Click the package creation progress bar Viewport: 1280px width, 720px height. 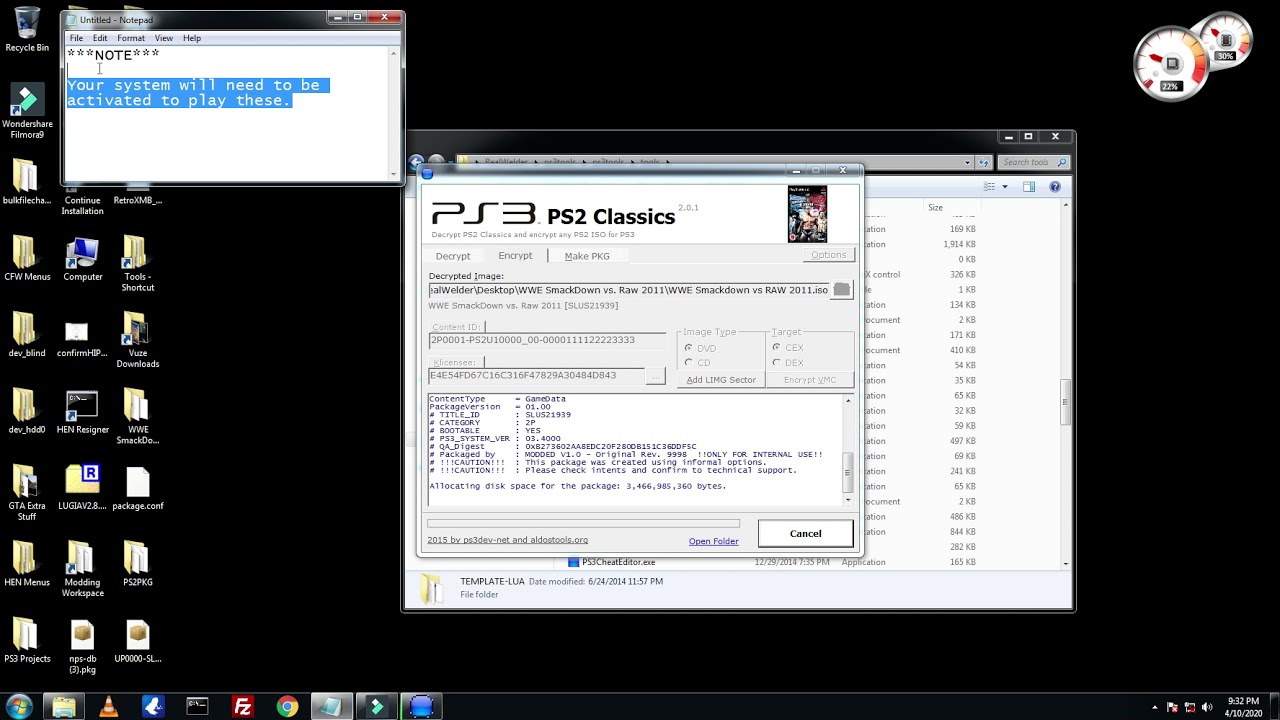[x=583, y=522]
